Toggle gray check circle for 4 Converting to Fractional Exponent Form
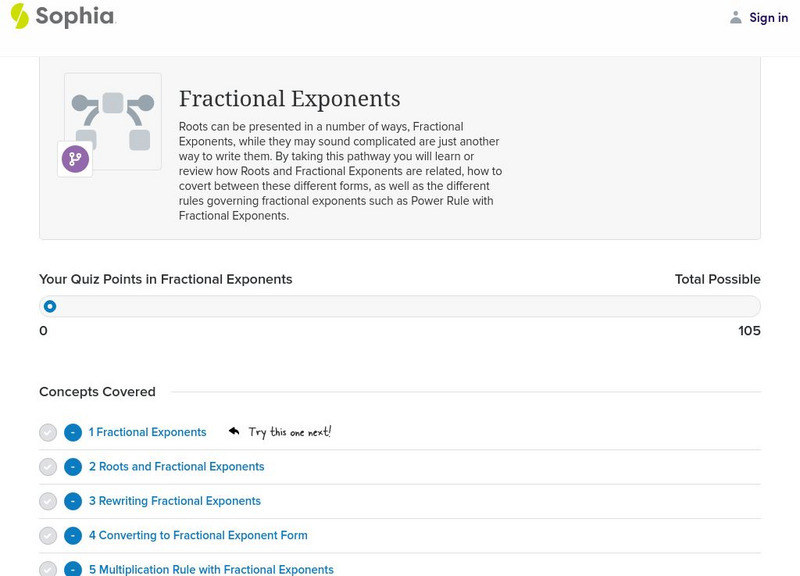The image size is (800, 576). (x=48, y=535)
